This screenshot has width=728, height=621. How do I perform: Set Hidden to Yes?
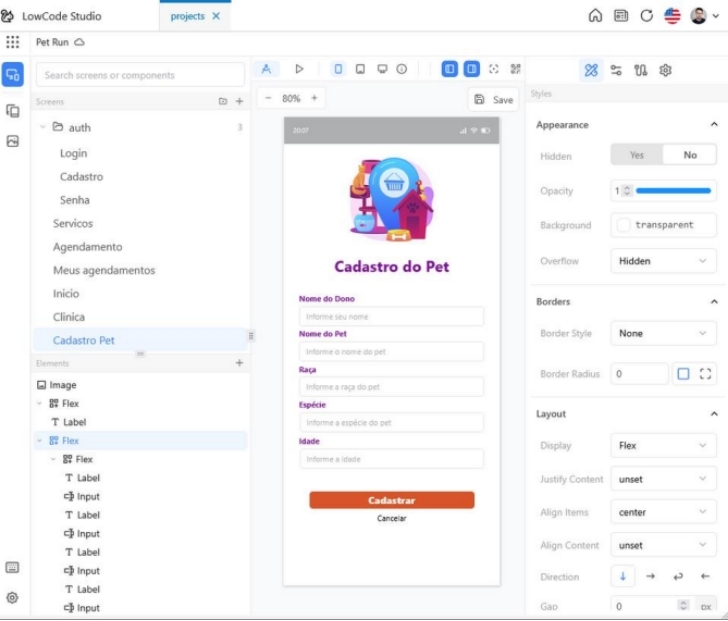[x=637, y=155]
